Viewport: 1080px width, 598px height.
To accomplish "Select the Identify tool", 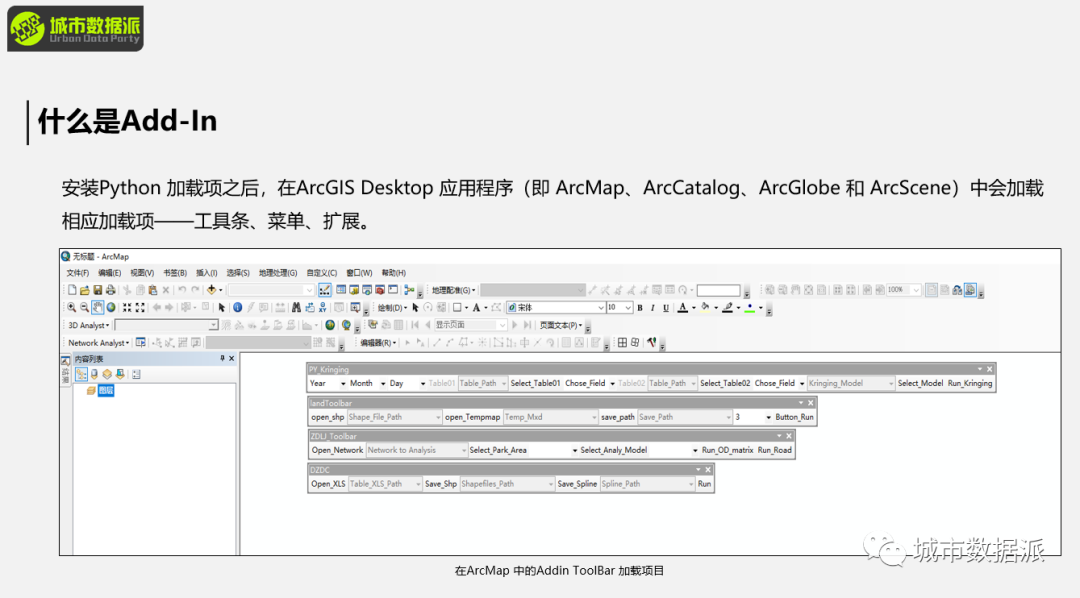I will pos(238,307).
